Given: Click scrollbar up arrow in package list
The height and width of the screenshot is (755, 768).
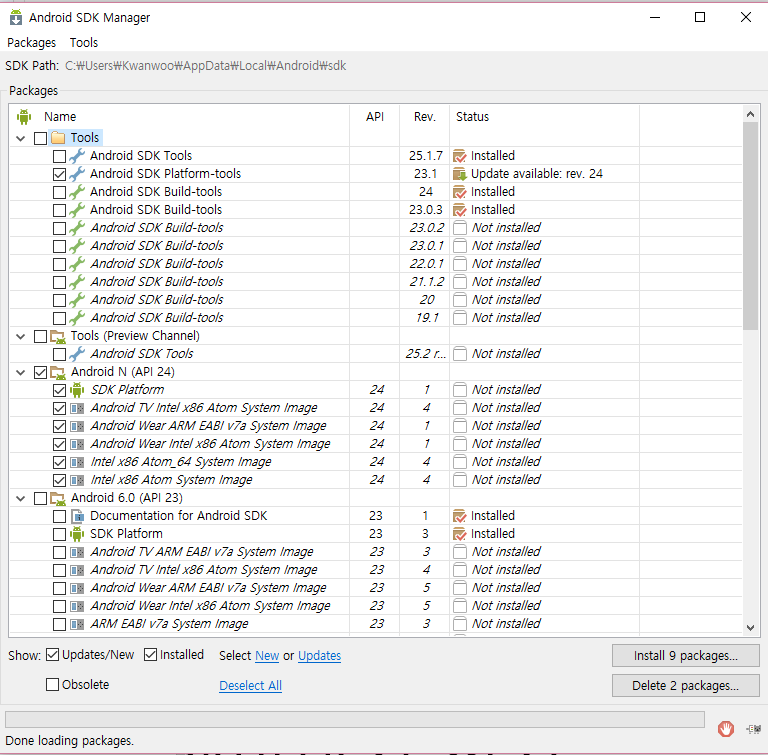Looking at the screenshot, I should point(750,114).
